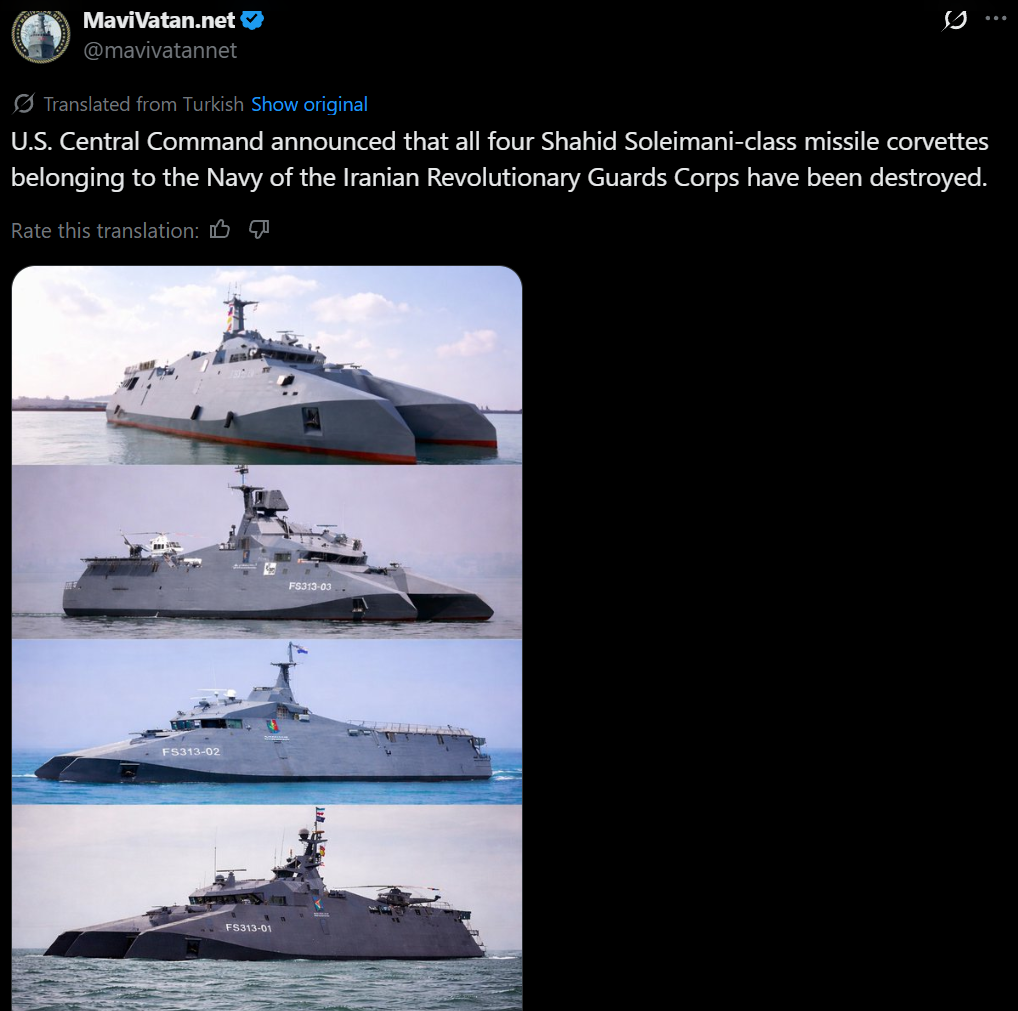The height and width of the screenshot is (1011, 1018).
Task: Click the Rate this translation label
Action: [x=105, y=231]
